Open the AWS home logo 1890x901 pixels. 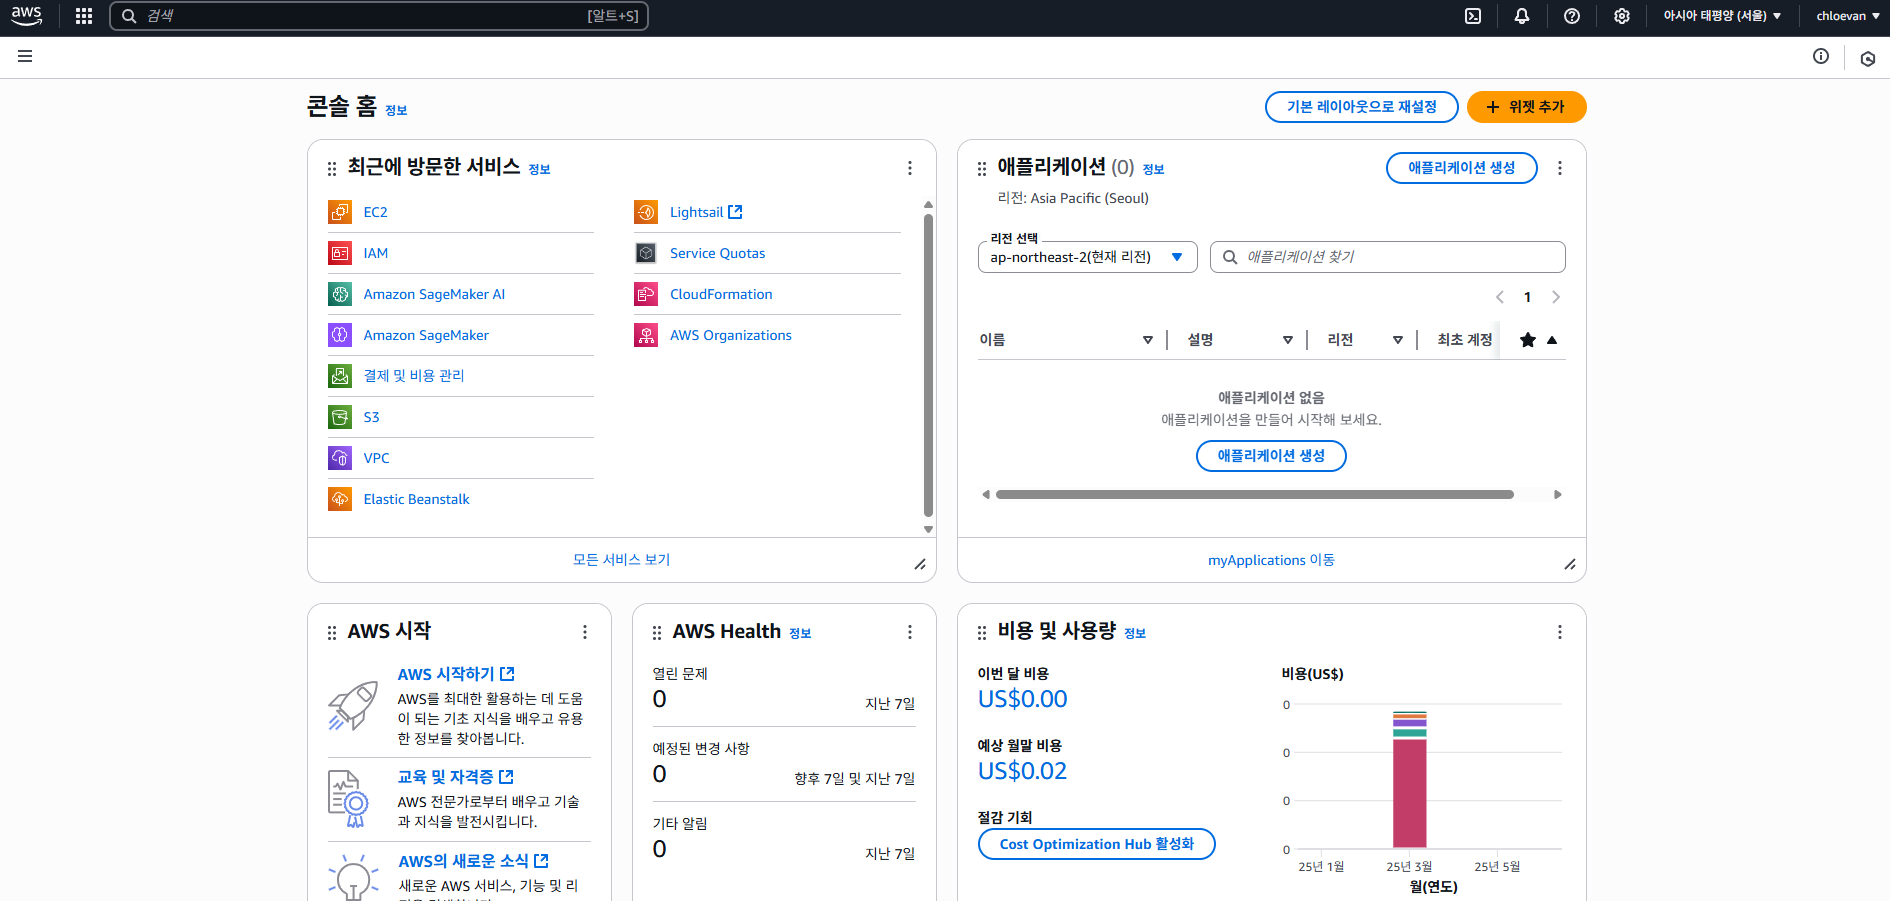[27, 15]
